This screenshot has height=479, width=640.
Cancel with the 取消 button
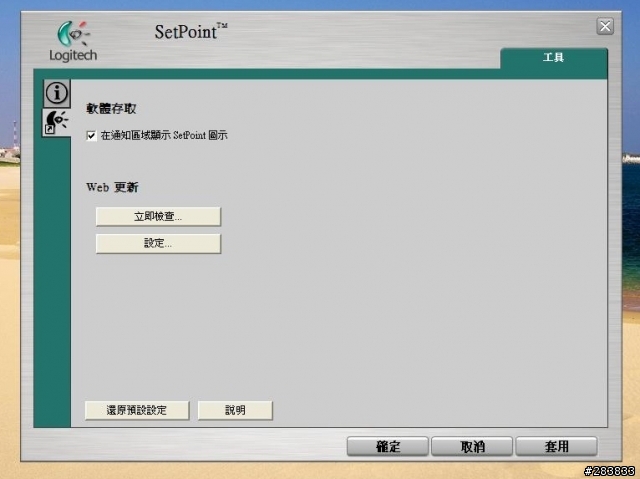click(x=472, y=446)
